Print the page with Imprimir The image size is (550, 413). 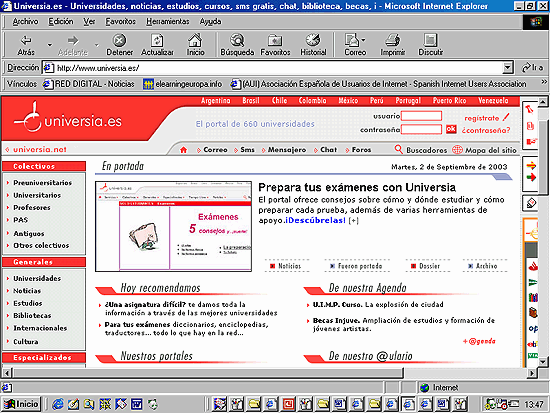click(393, 45)
